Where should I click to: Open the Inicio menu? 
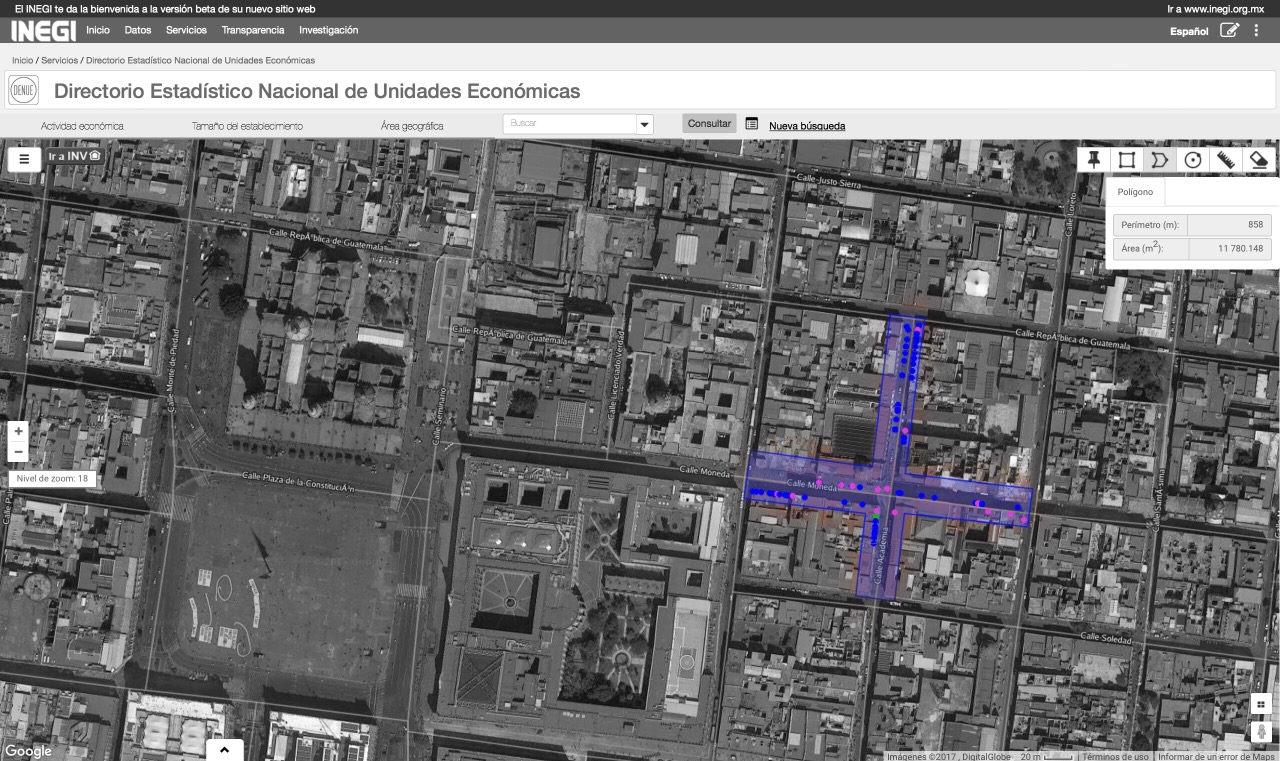coord(98,30)
